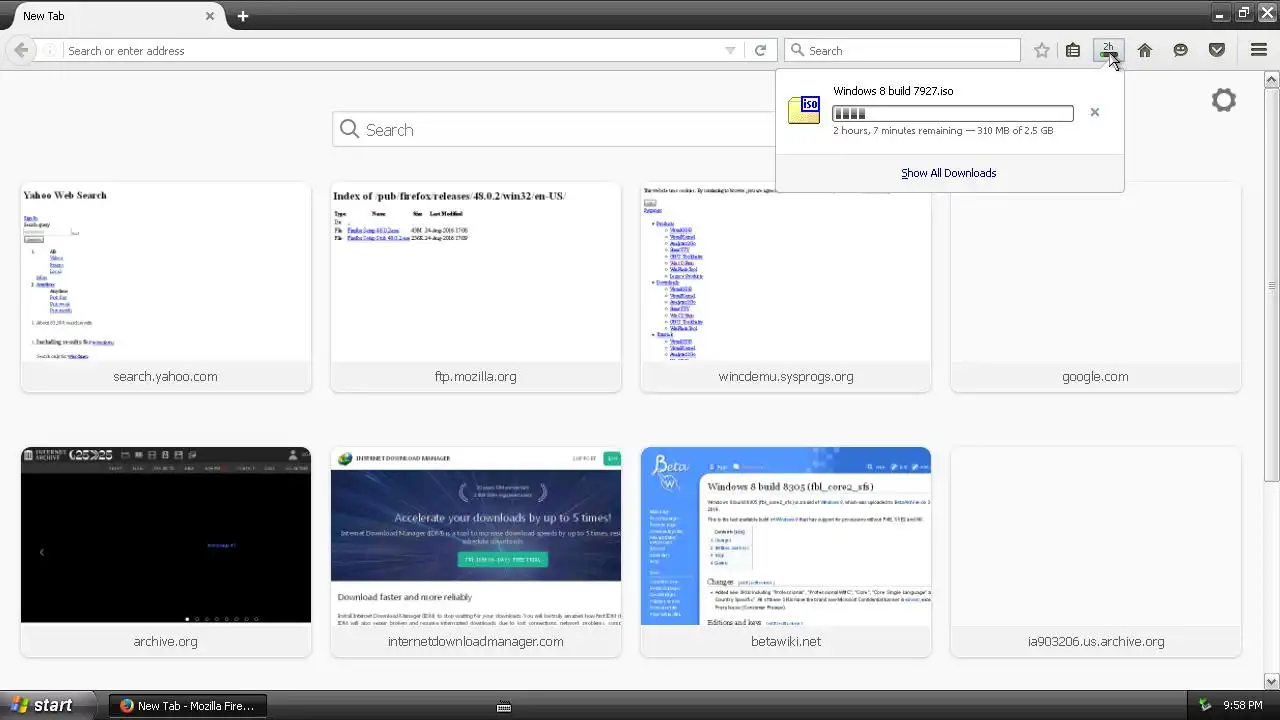Open the address bar history dropdown
1280x720 pixels.
coord(730,50)
